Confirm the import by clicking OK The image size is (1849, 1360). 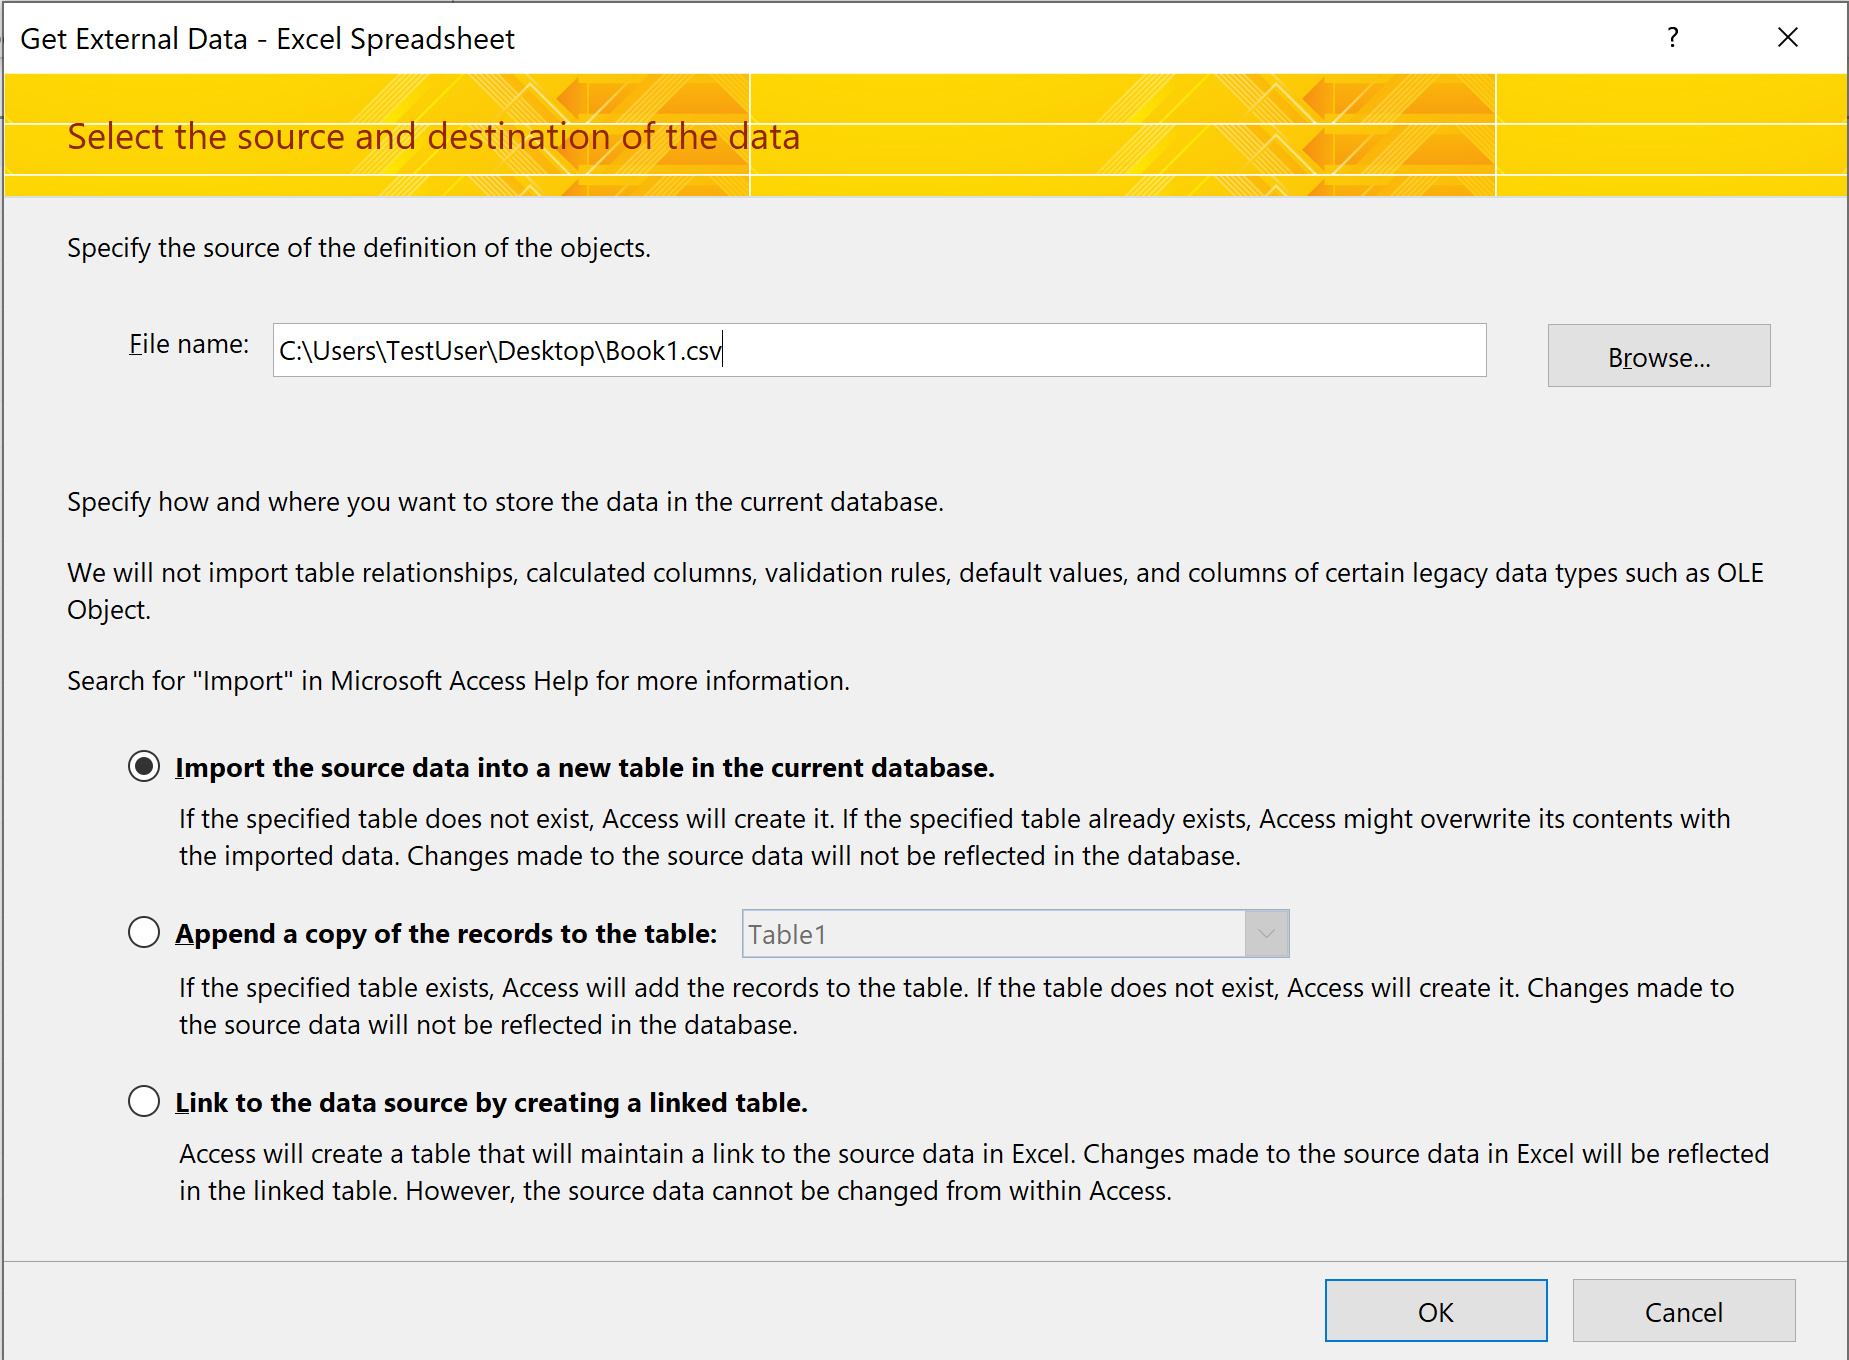(1435, 1311)
